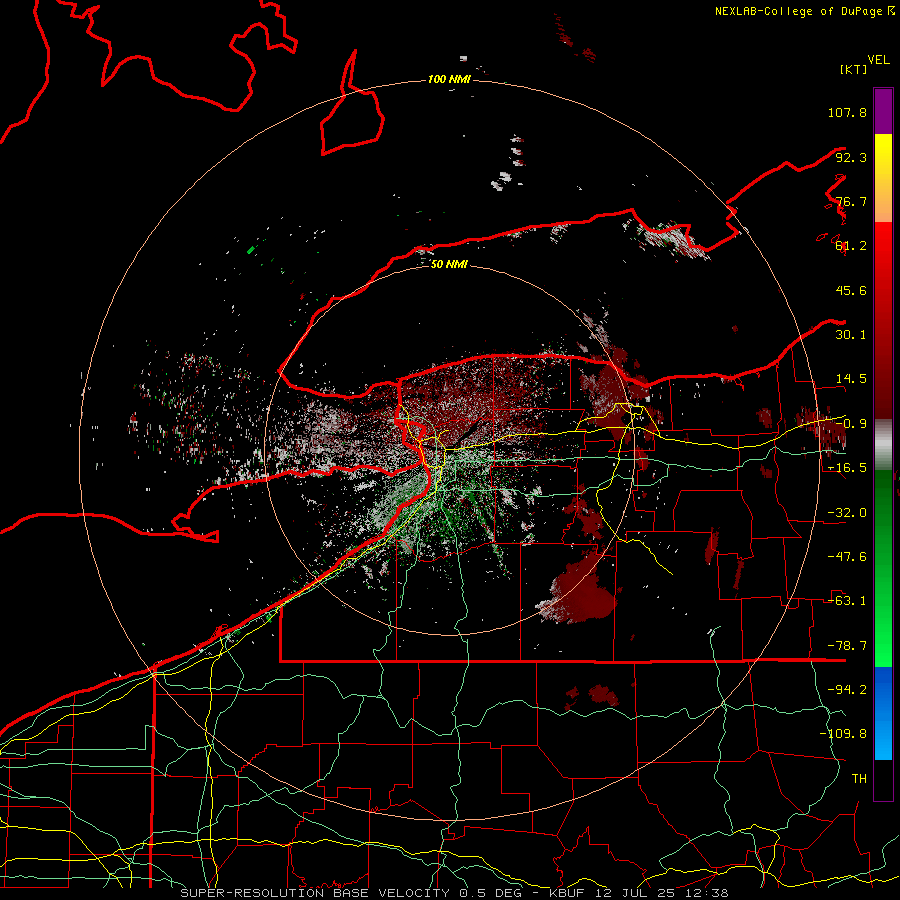Click the Super-Resolution Base Velocity caption
900x900 pixels.
[454, 893]
